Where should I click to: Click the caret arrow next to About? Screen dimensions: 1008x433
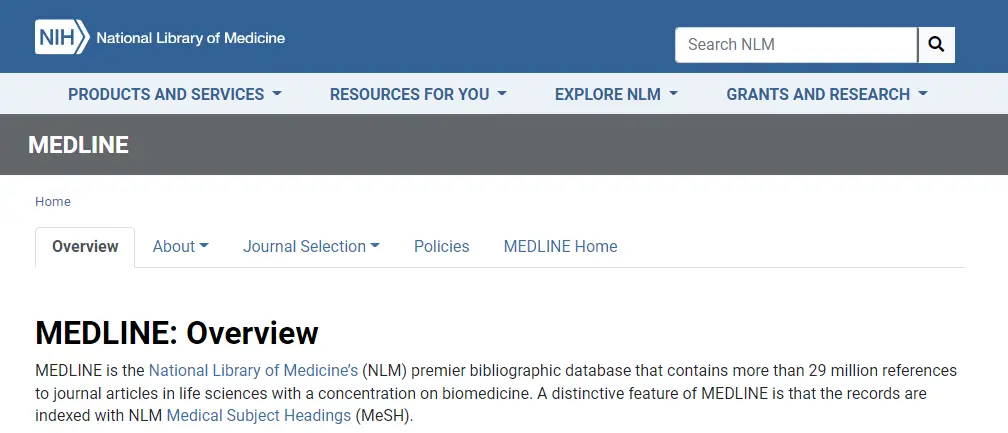204,246
